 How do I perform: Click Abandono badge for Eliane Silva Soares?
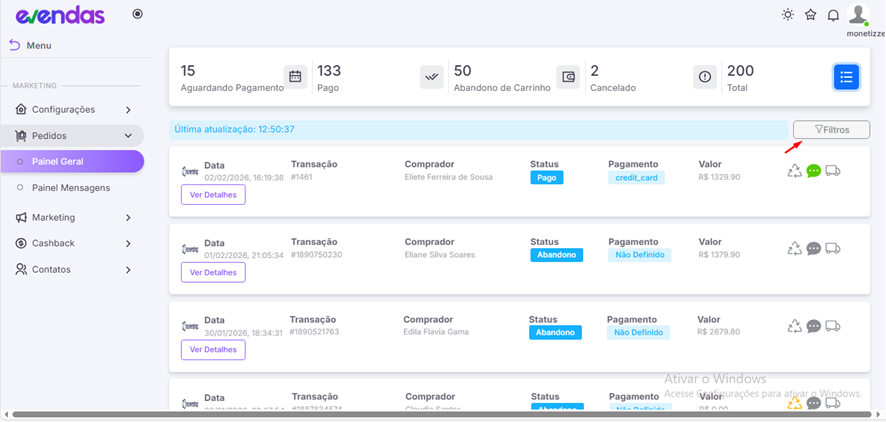(557, 255)
